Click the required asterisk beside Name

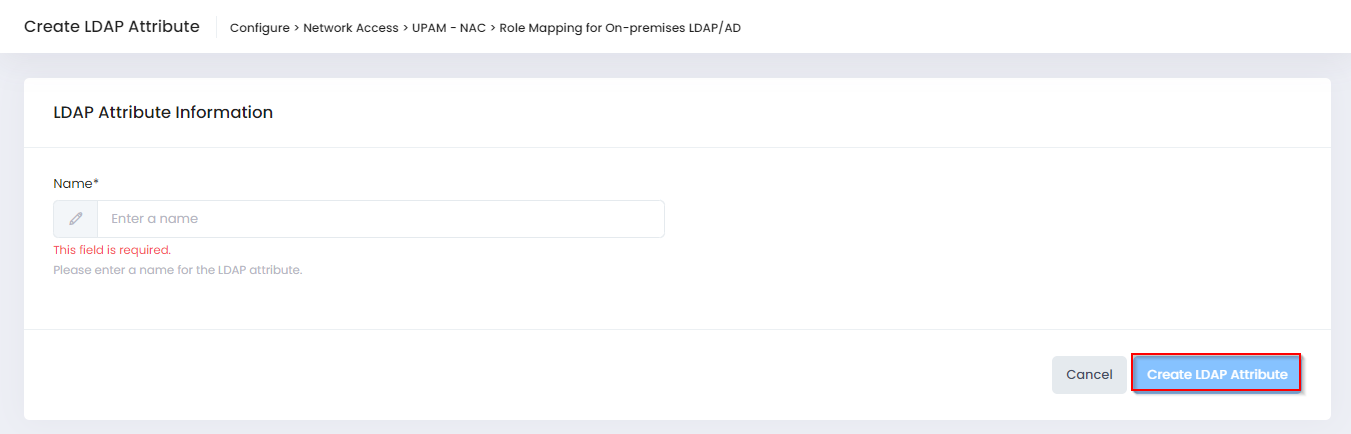point(96,183)
